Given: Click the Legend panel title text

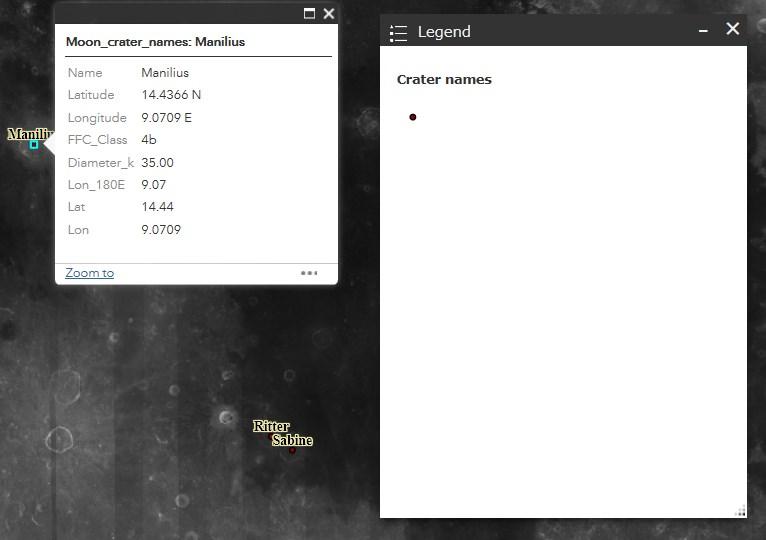Looking at the screenshot, I should point(444,32).
